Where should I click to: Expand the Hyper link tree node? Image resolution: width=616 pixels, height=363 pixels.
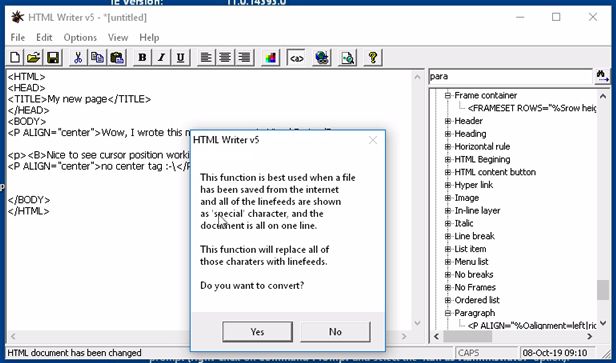click(x=447, y=185)
